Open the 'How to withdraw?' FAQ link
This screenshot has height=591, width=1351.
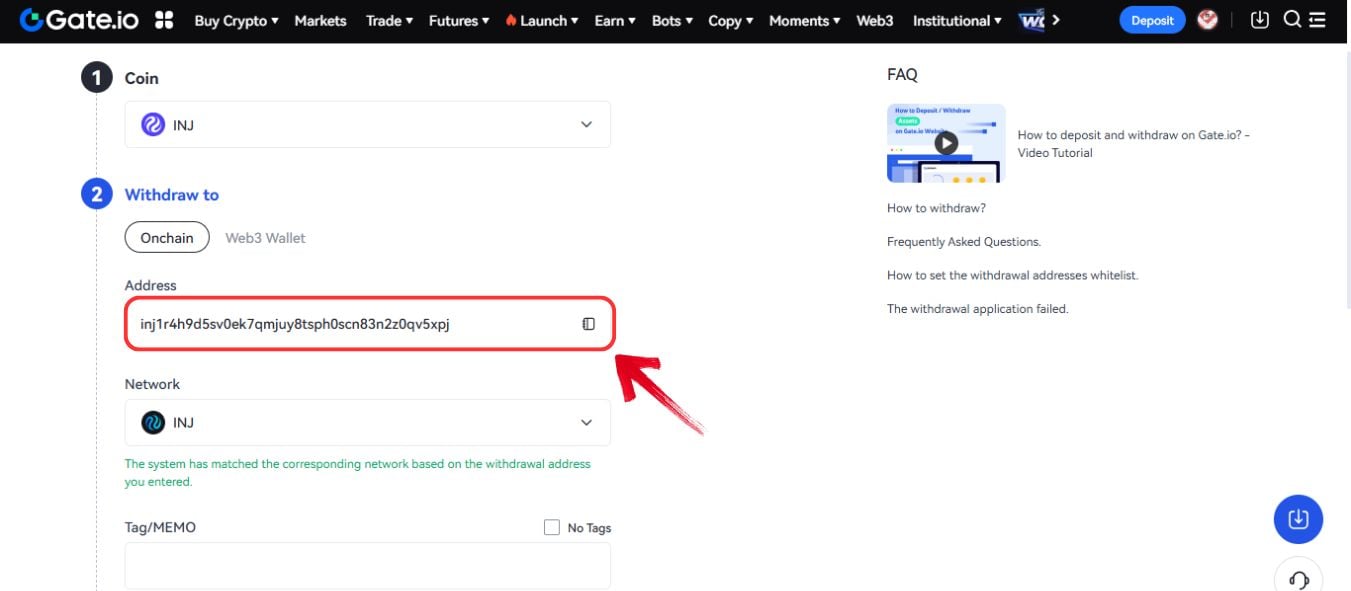click(936, 208)
